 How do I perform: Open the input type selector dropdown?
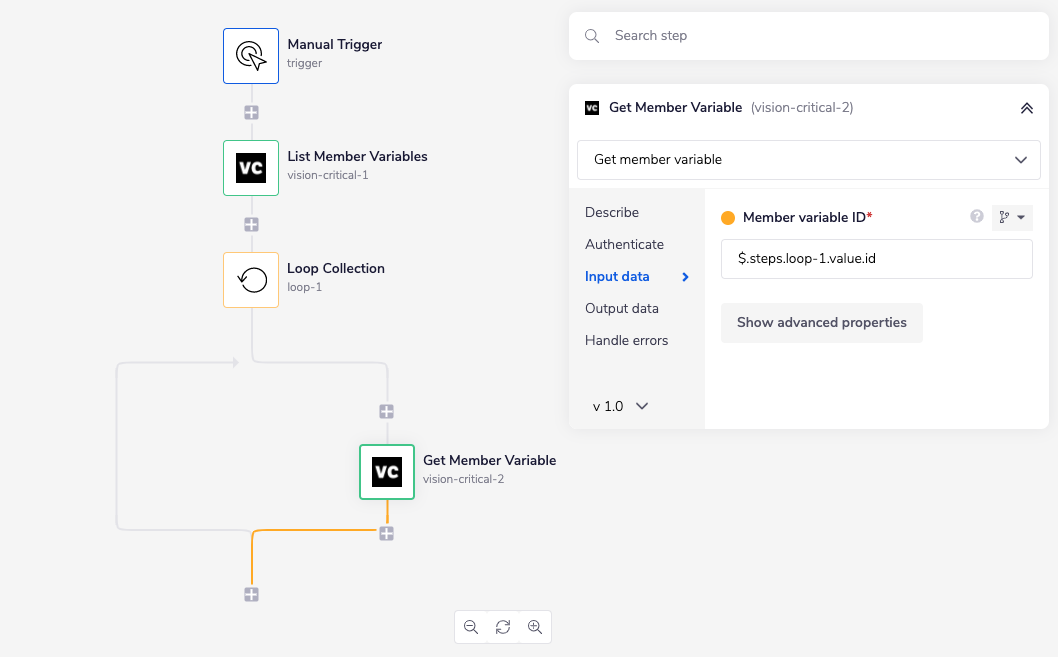(1012, 217)
